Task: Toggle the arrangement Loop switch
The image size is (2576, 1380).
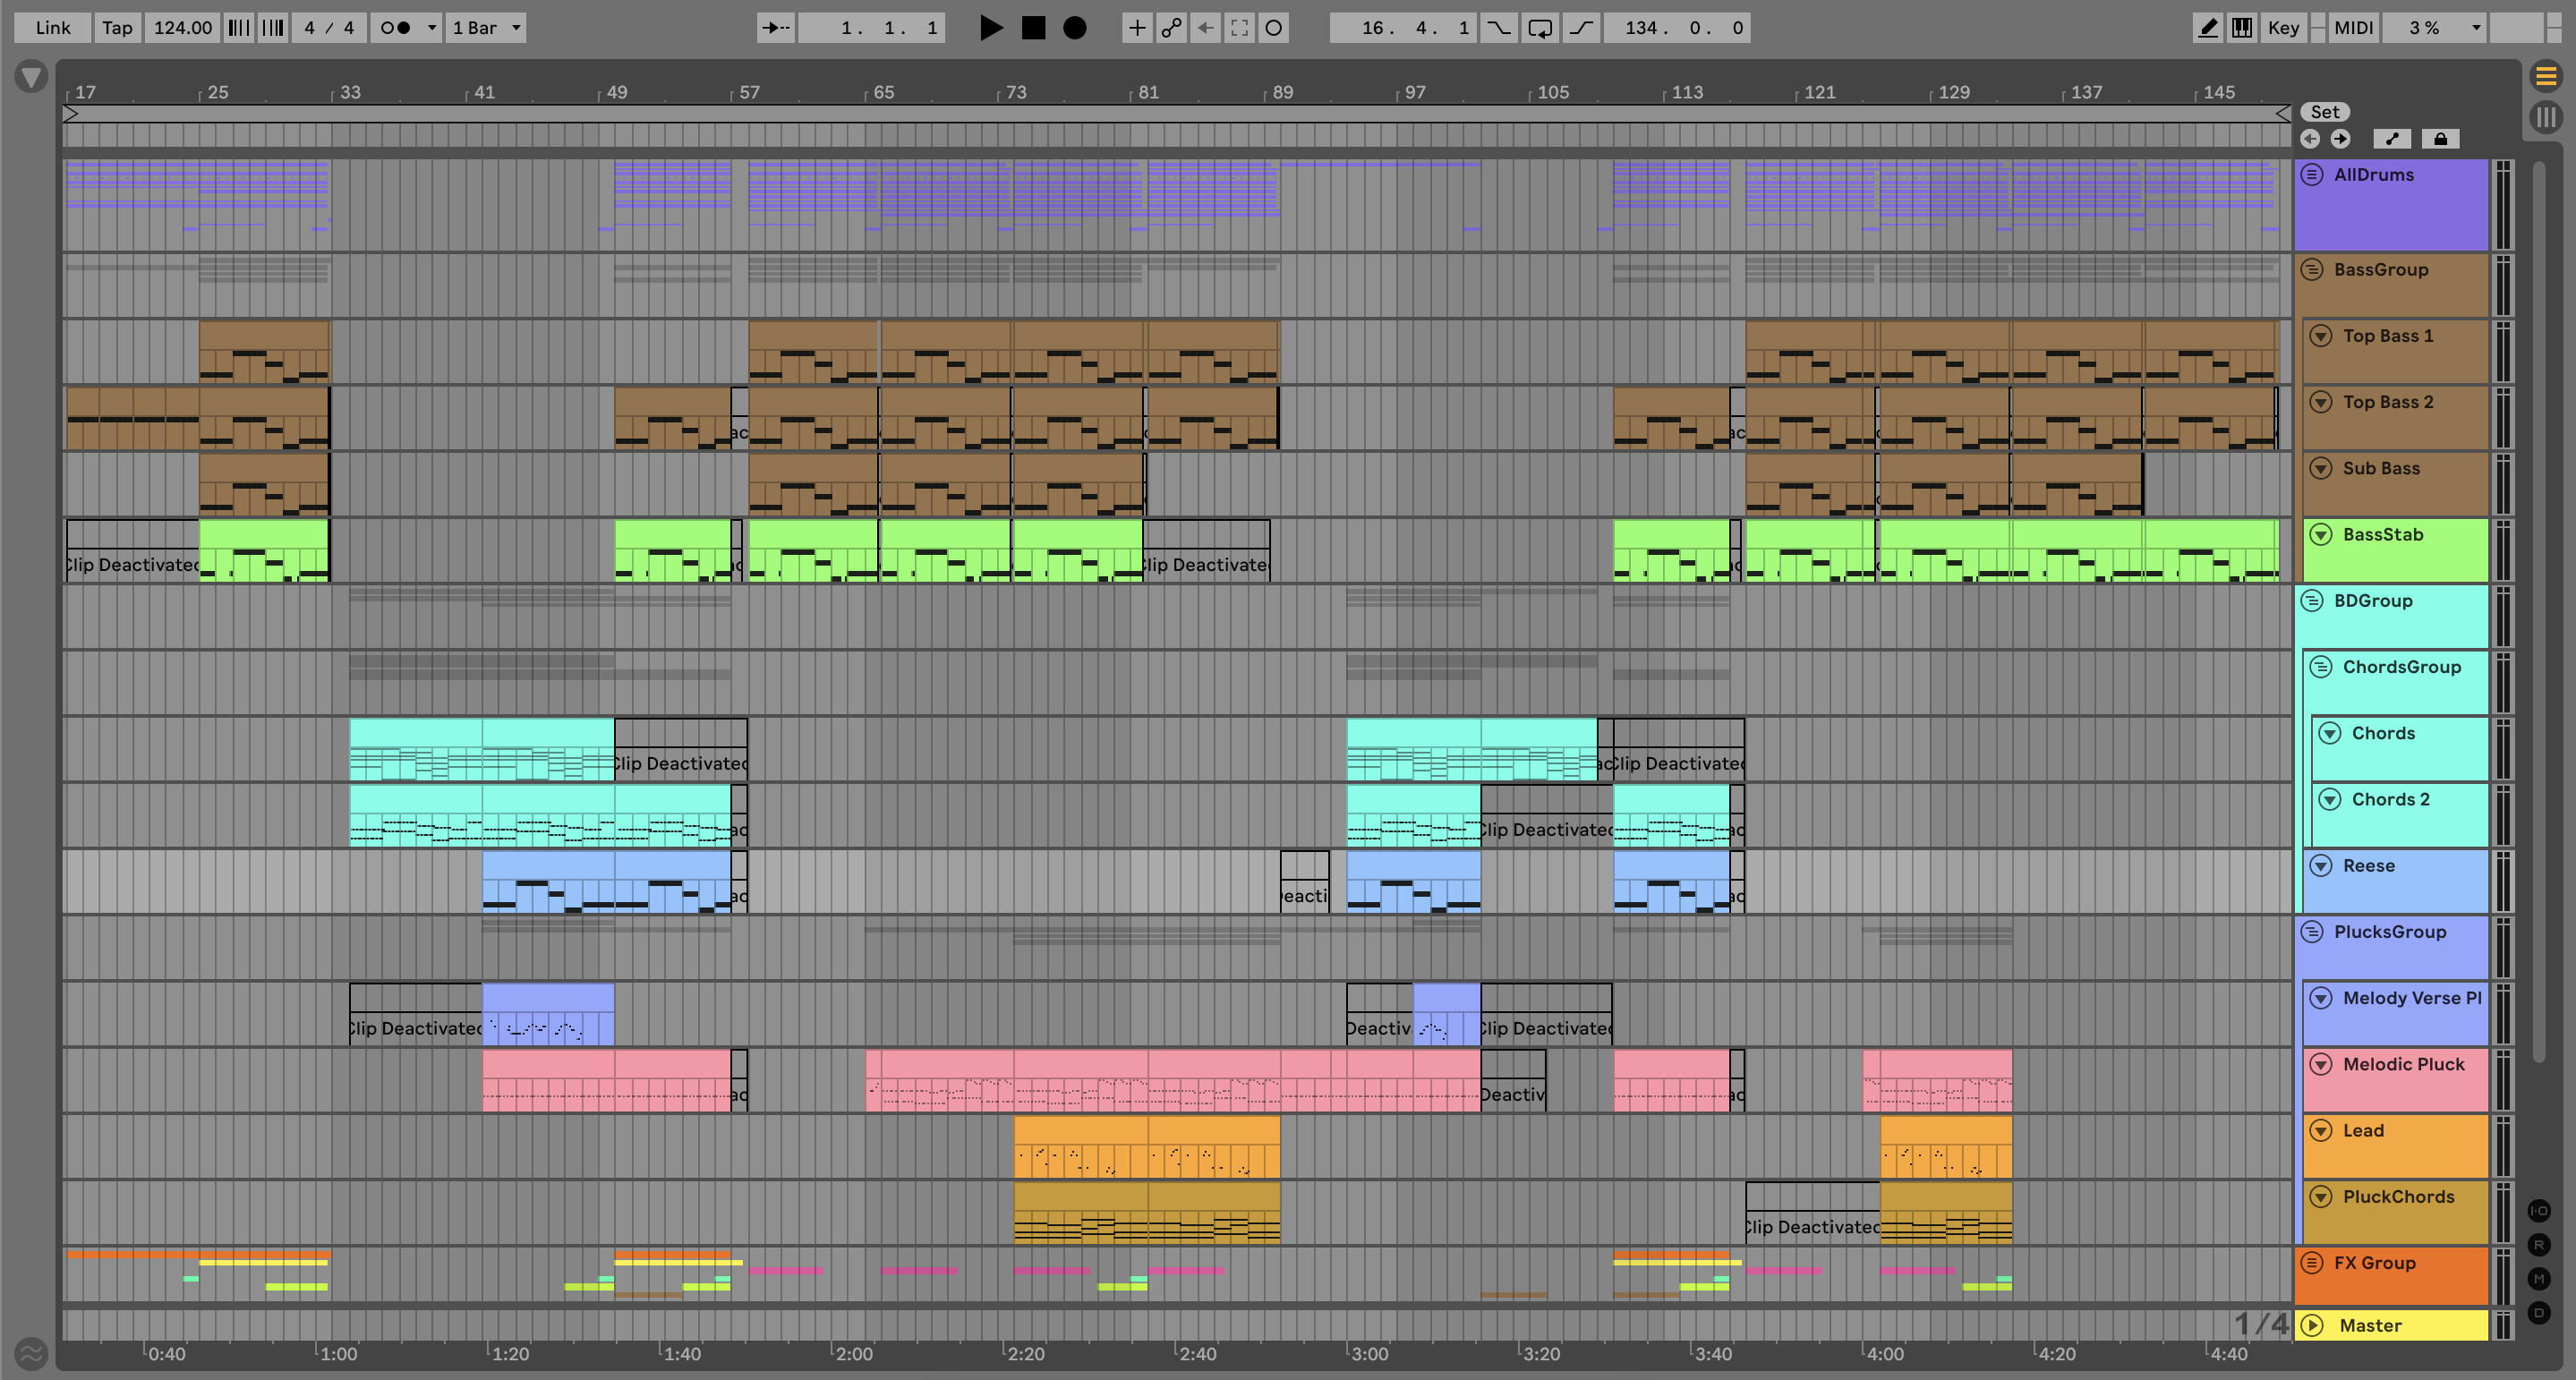Action: pos(1540,28)
